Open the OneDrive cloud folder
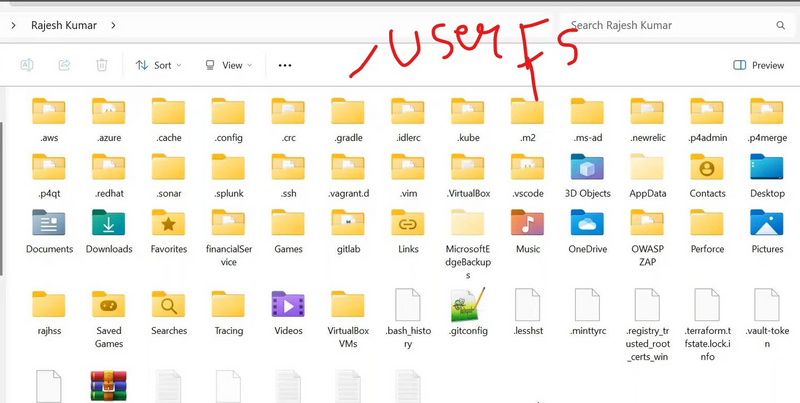The height and width of the screenshot is (403, 800). coord(588,225)
